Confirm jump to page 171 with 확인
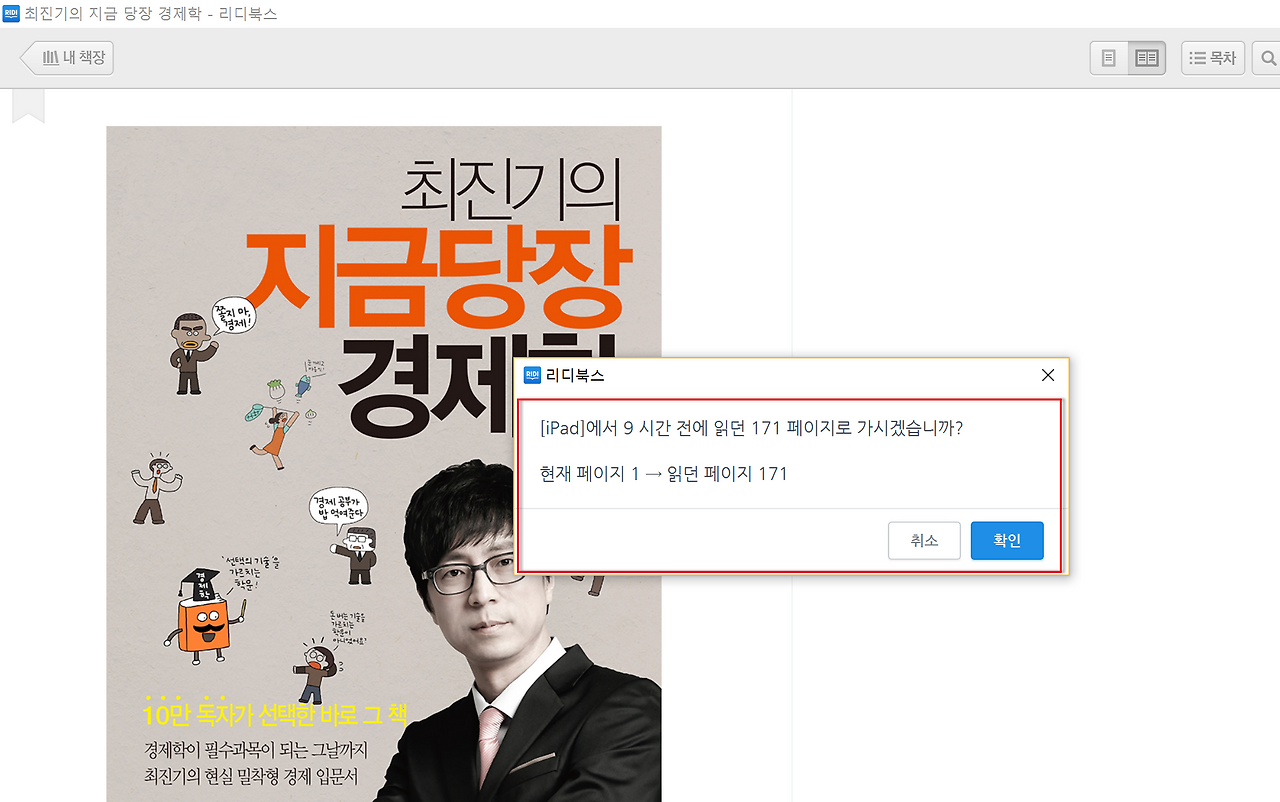 [1007, 540]
